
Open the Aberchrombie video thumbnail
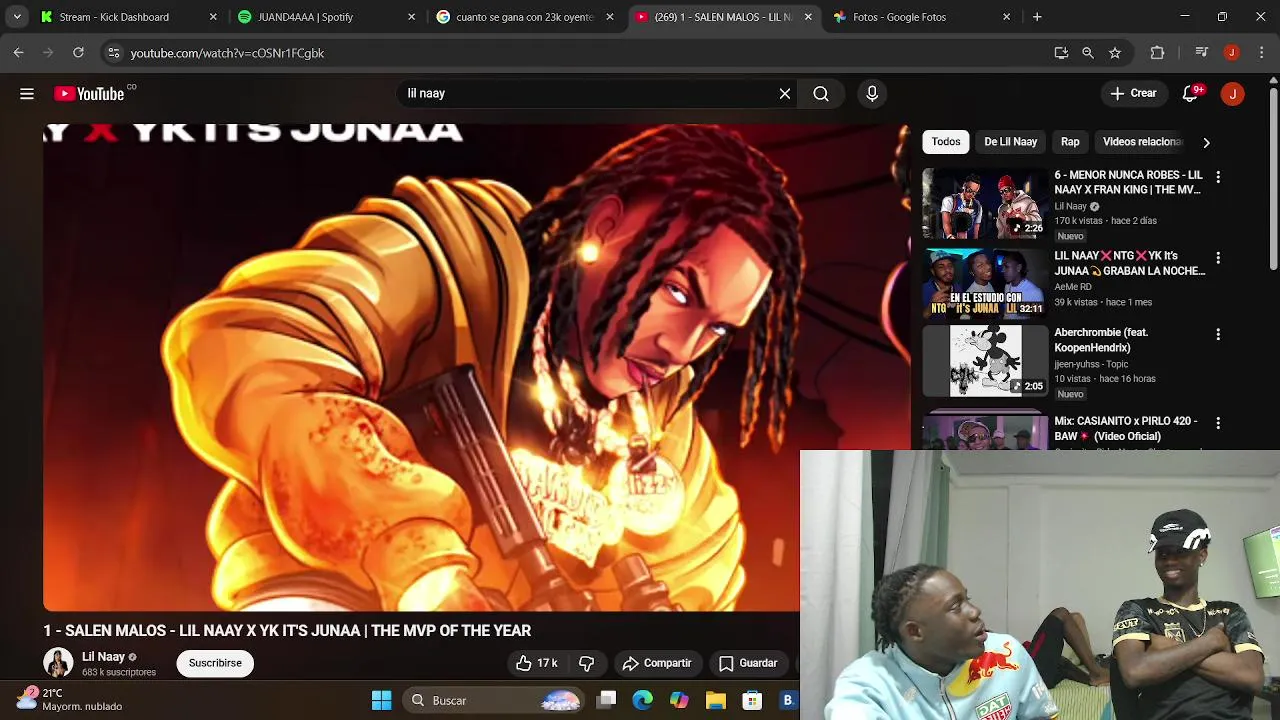(985, 360)
